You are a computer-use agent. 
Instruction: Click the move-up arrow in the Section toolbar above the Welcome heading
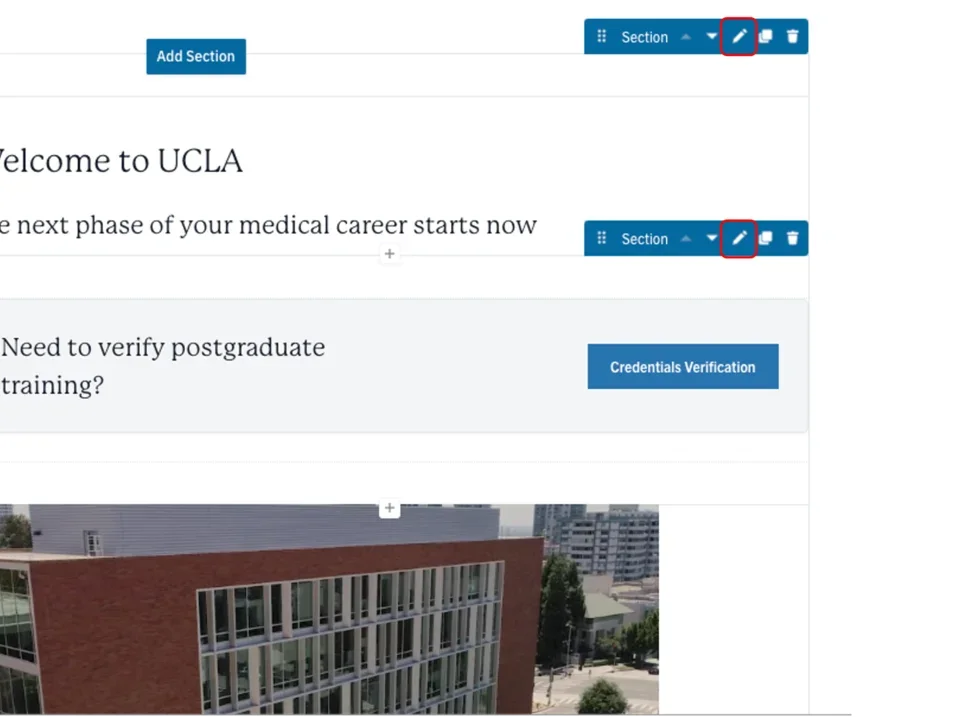(x=686, y=37)
